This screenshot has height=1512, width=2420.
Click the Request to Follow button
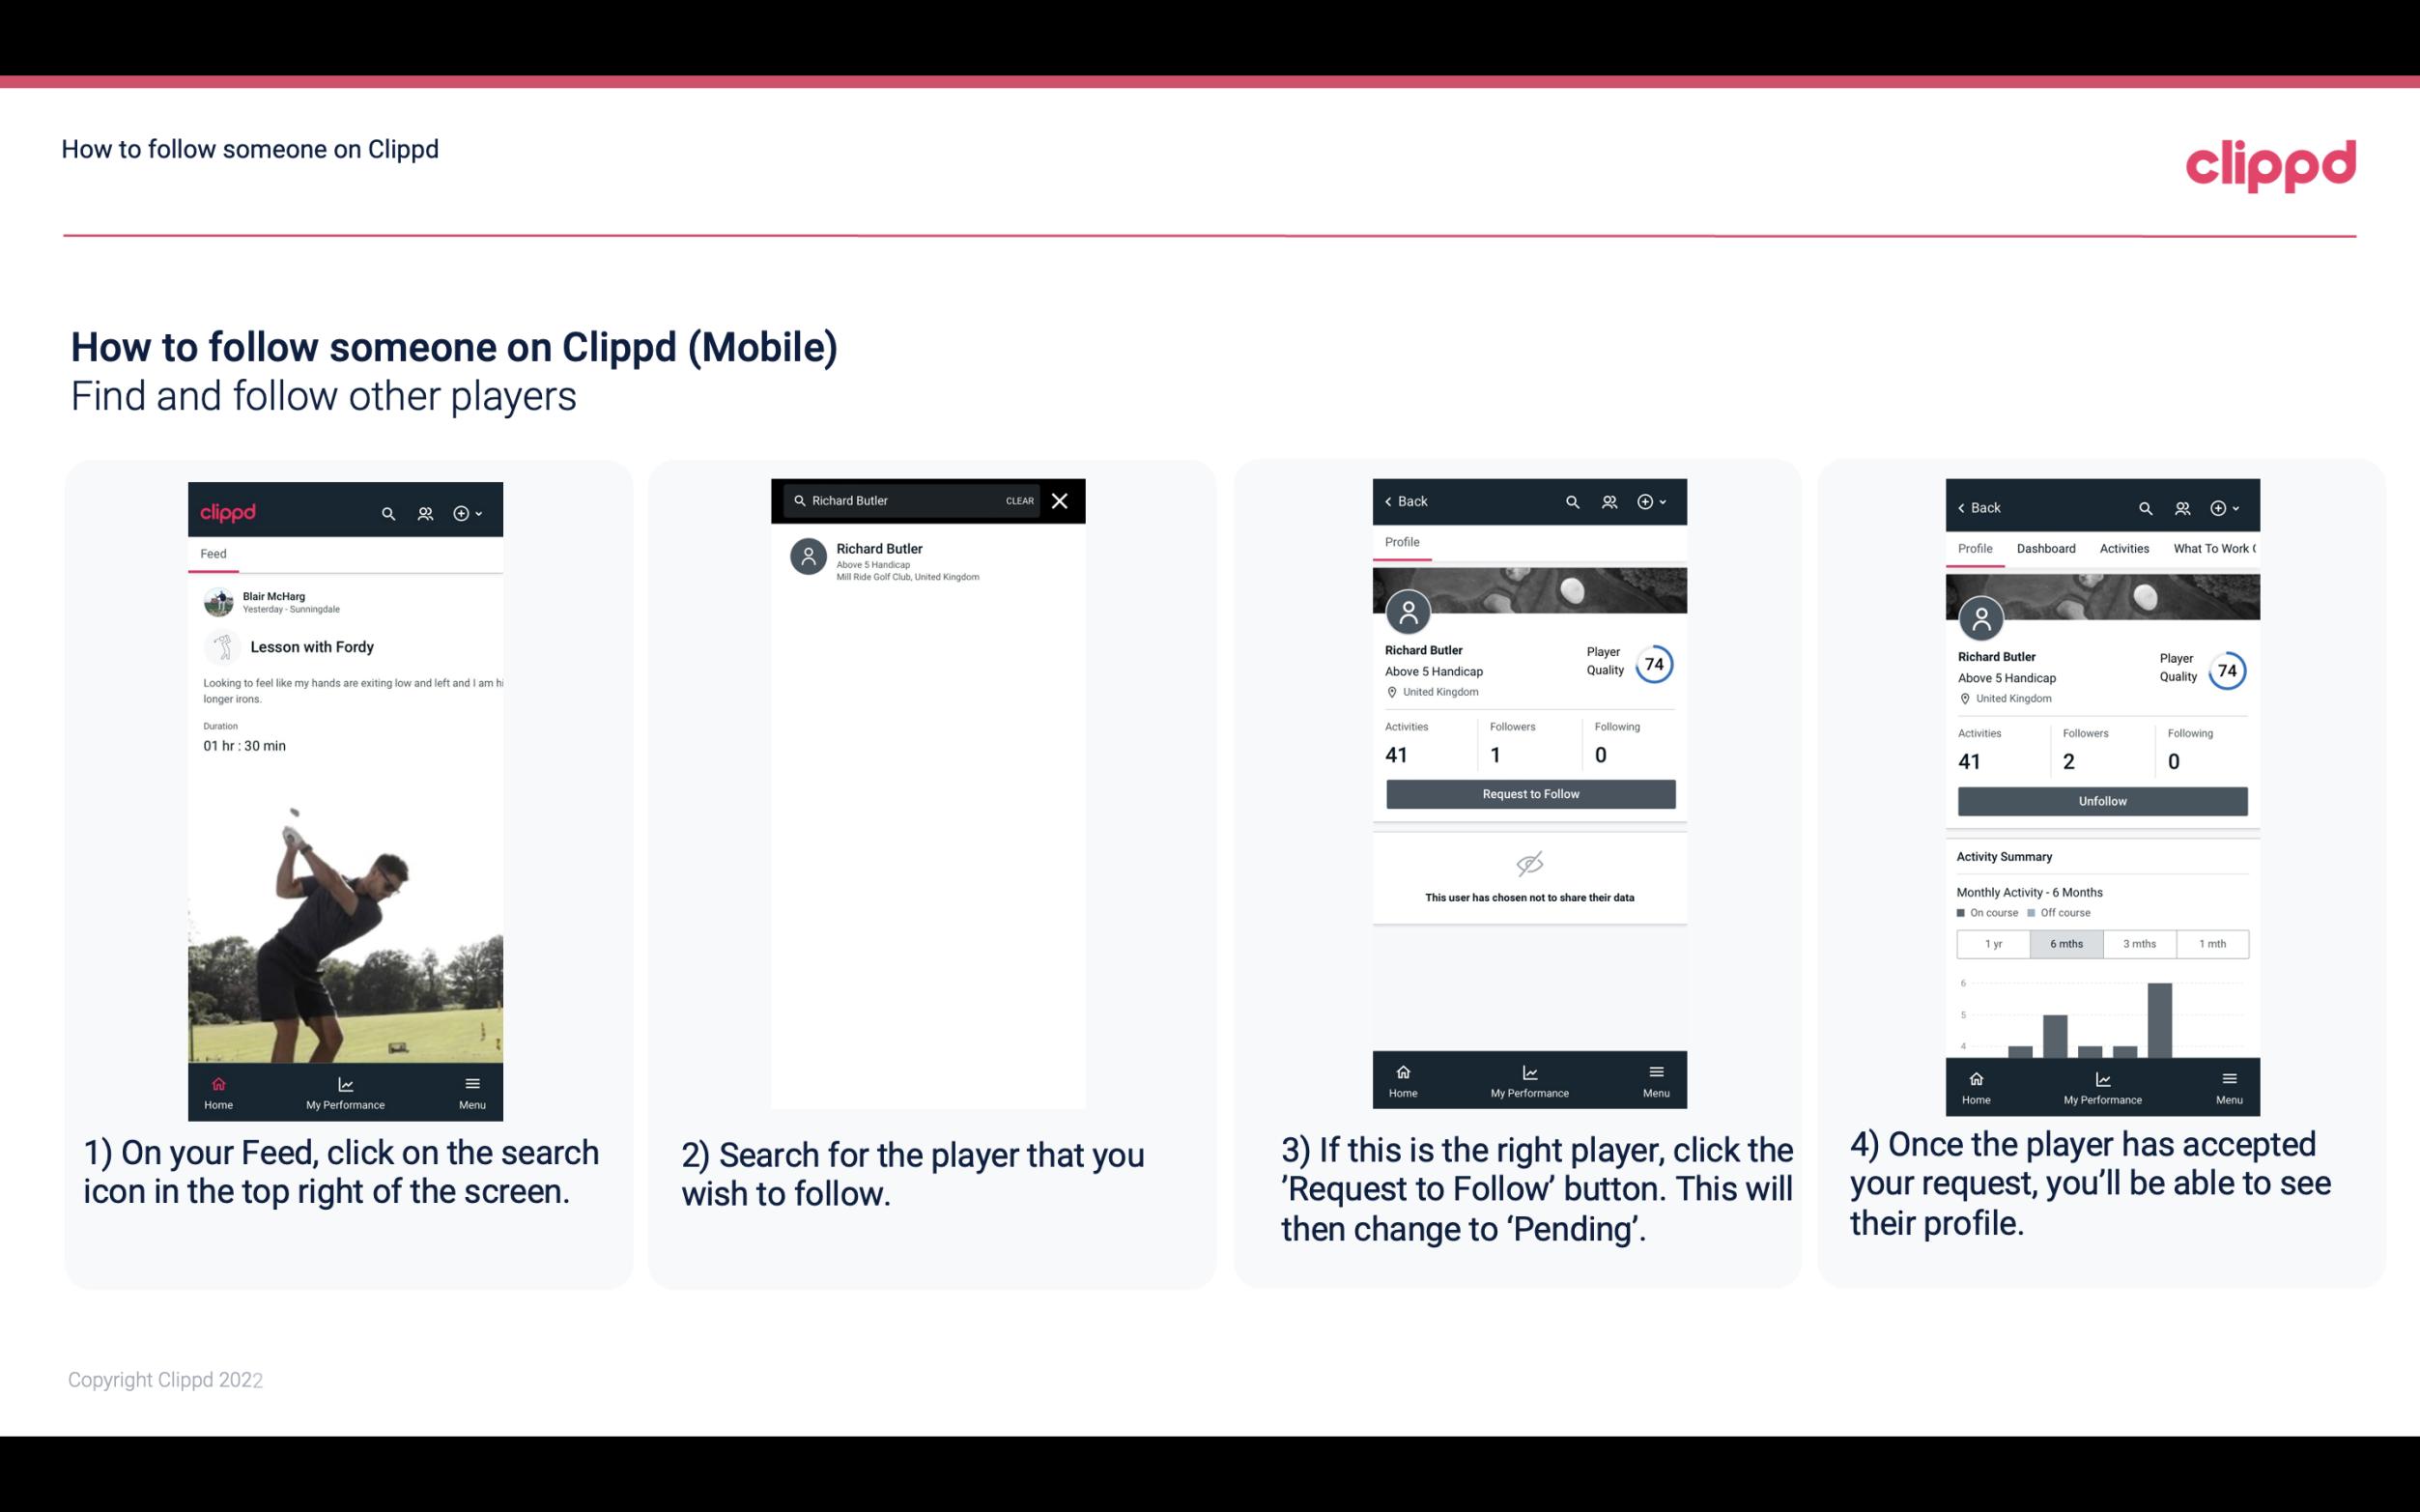point(1528,794)
